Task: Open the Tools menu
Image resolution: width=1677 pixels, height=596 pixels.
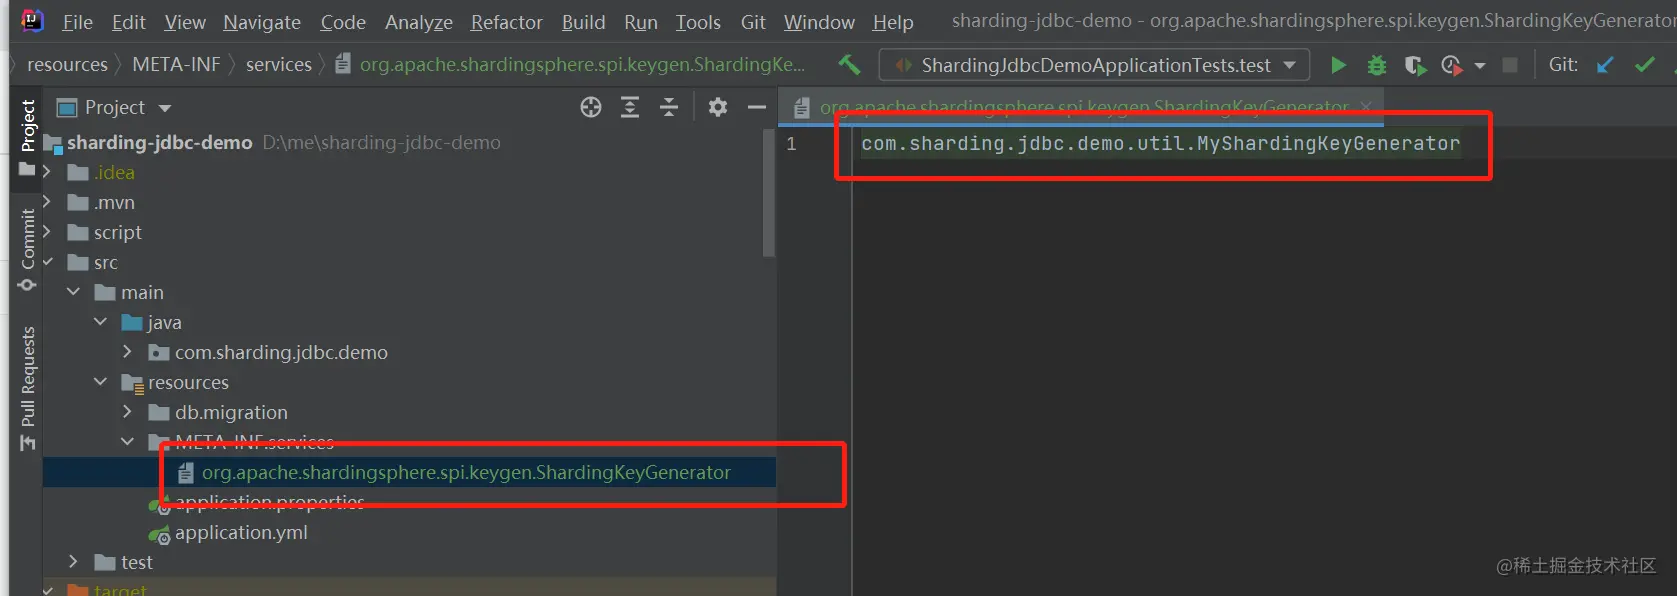Action: point(698,22)
